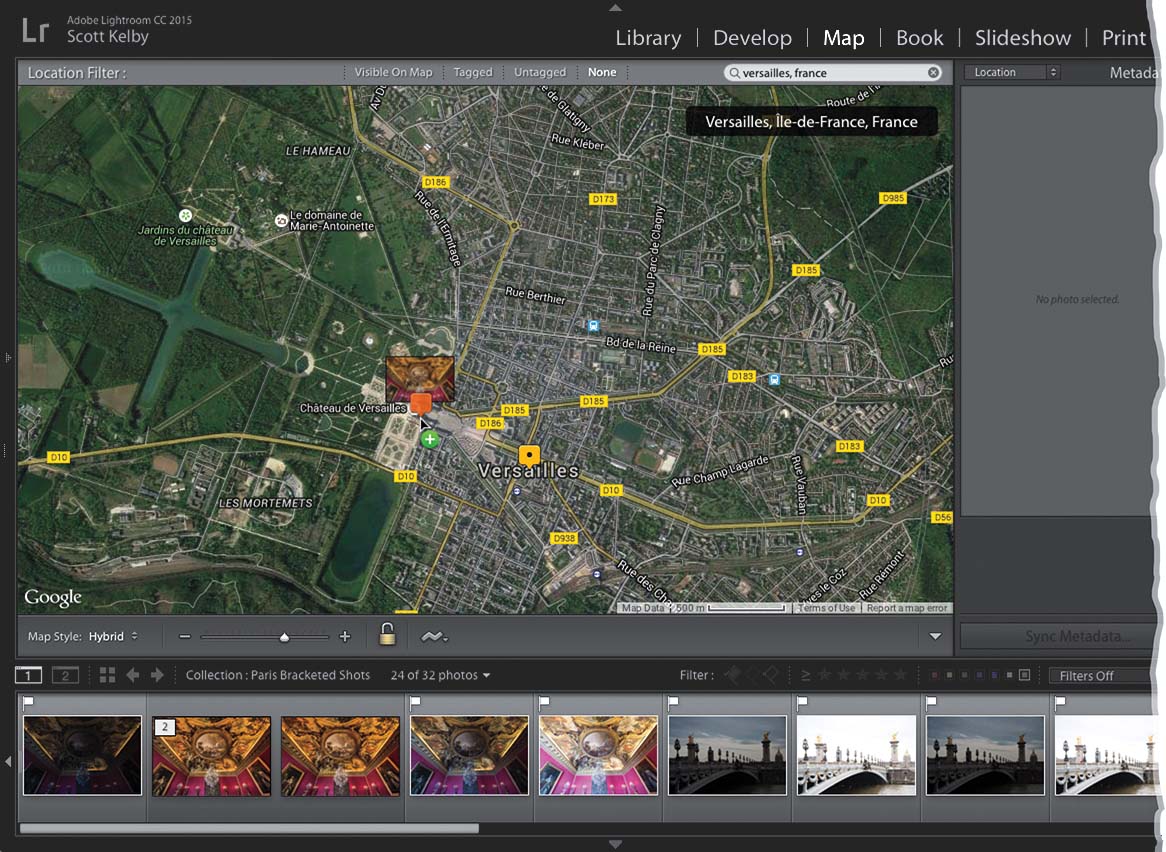Turn on the Visible On Map filter
Viewport: 1166px width, 852px height.
click(x=393, y=73)
